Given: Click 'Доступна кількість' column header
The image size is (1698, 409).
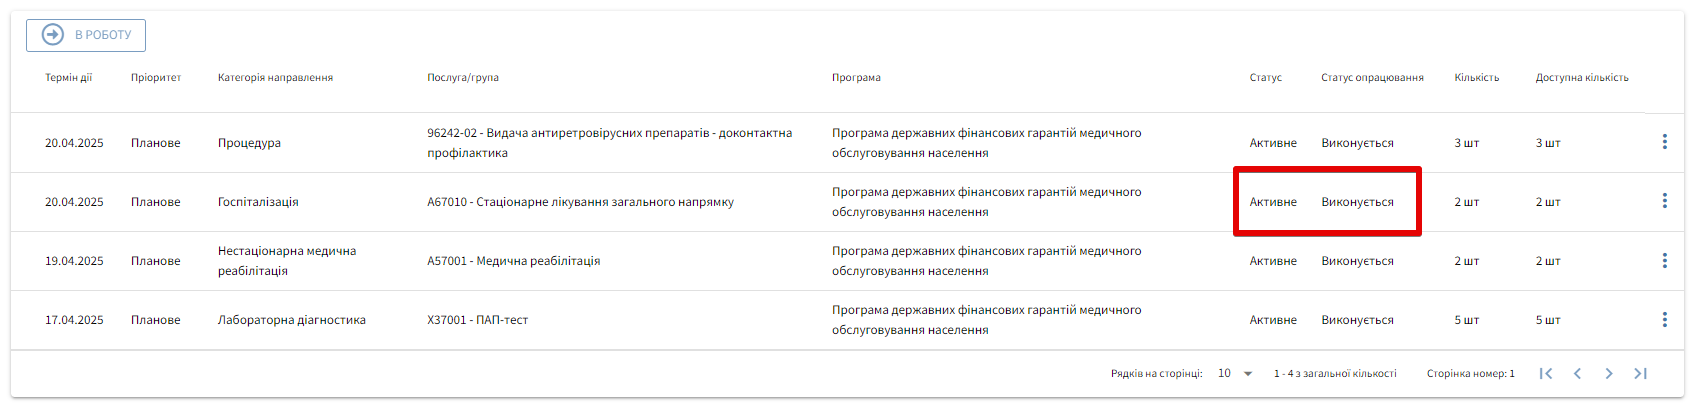Looking at the screenshot, I should click(1582, 77).
